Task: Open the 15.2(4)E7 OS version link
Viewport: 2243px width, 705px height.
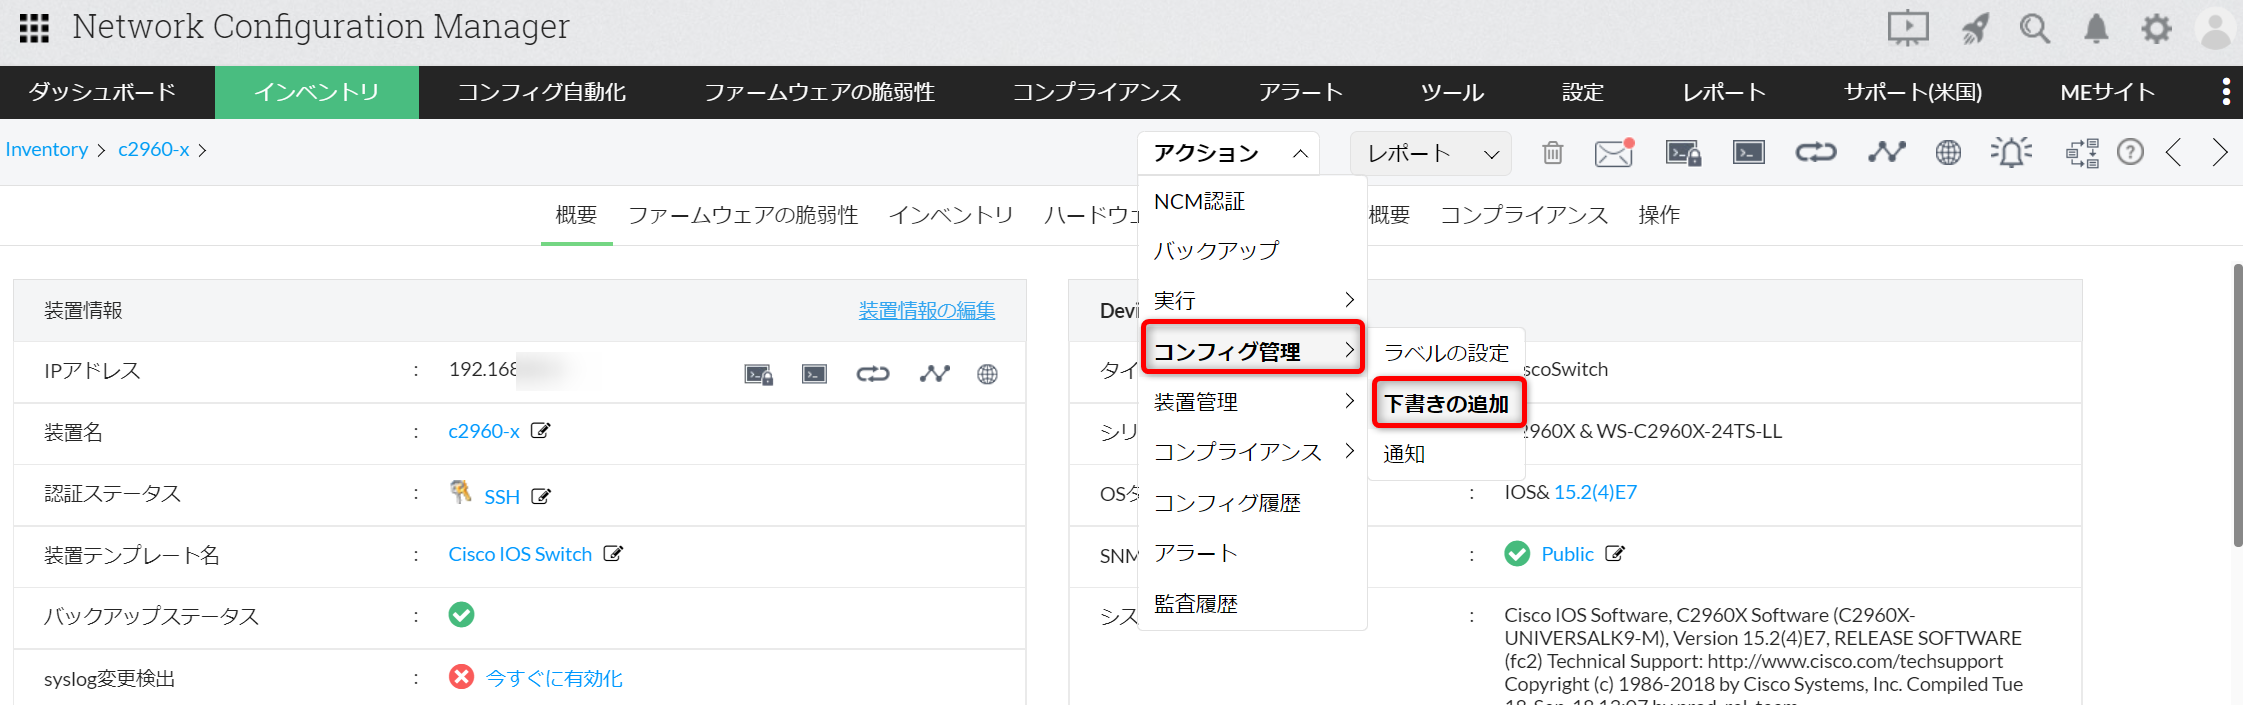Action: pos(1595,492)
